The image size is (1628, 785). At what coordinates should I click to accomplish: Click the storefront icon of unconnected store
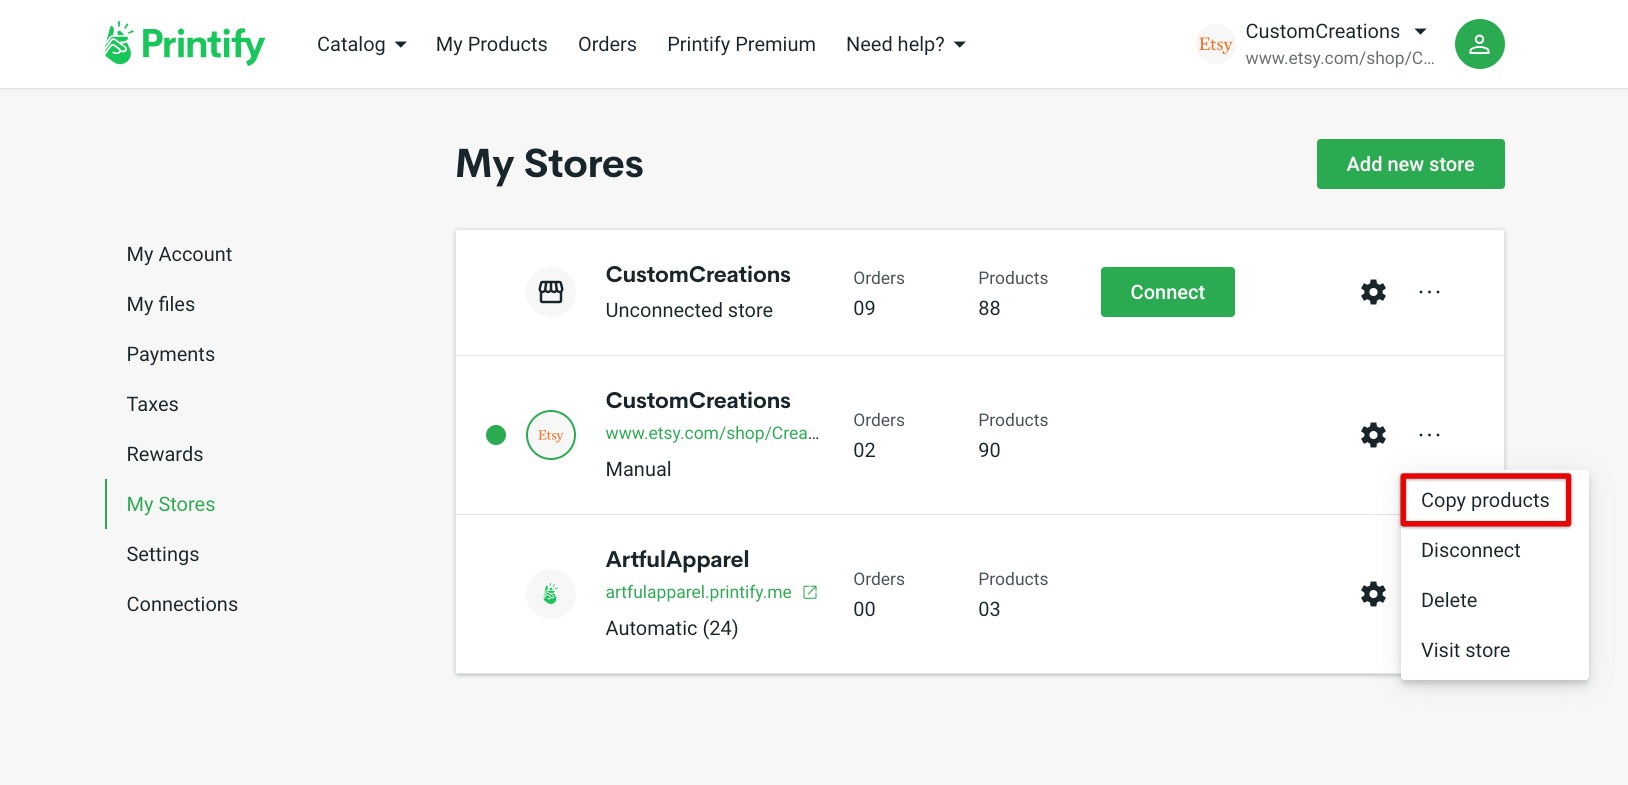tap(551, 292)
